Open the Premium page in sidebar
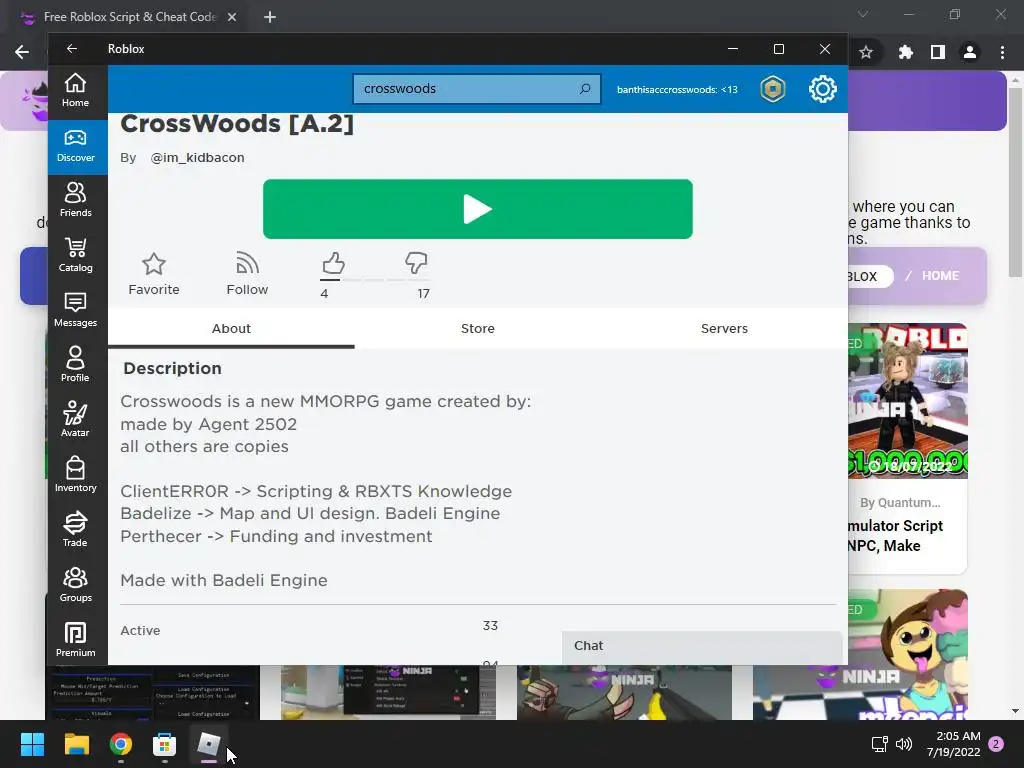Image resolution: width=1024 pixels, height=768 pixels. point(75,639)
